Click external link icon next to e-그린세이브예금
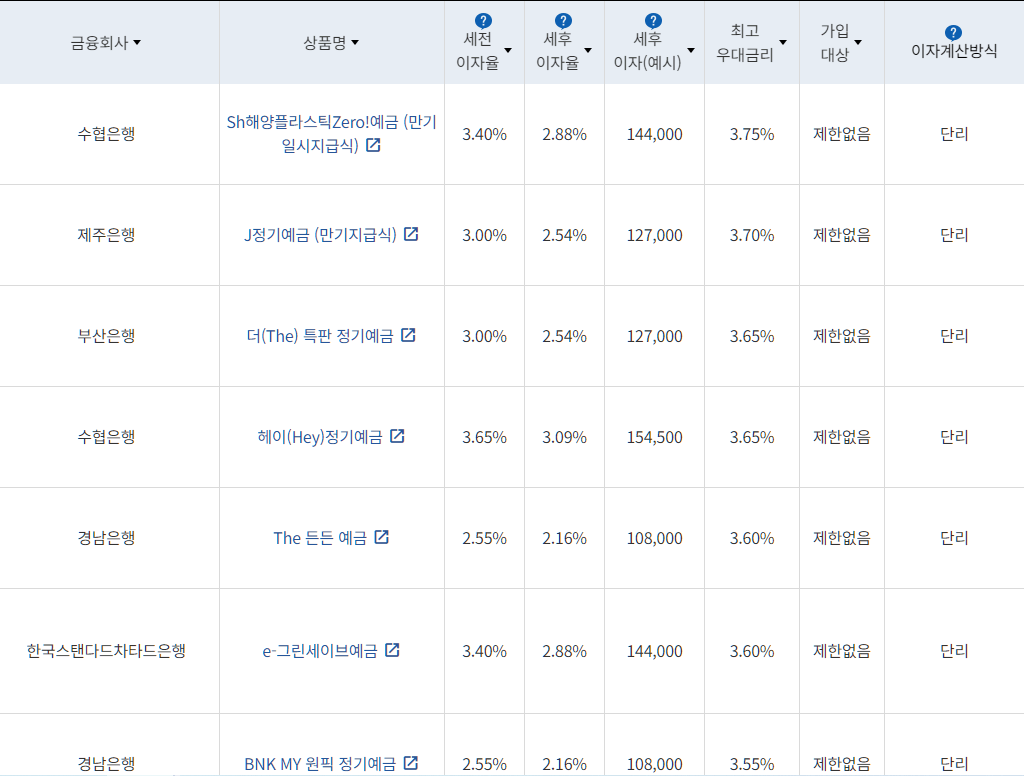The width and height of the screenshot is (1024, 776). click(392, 650)
